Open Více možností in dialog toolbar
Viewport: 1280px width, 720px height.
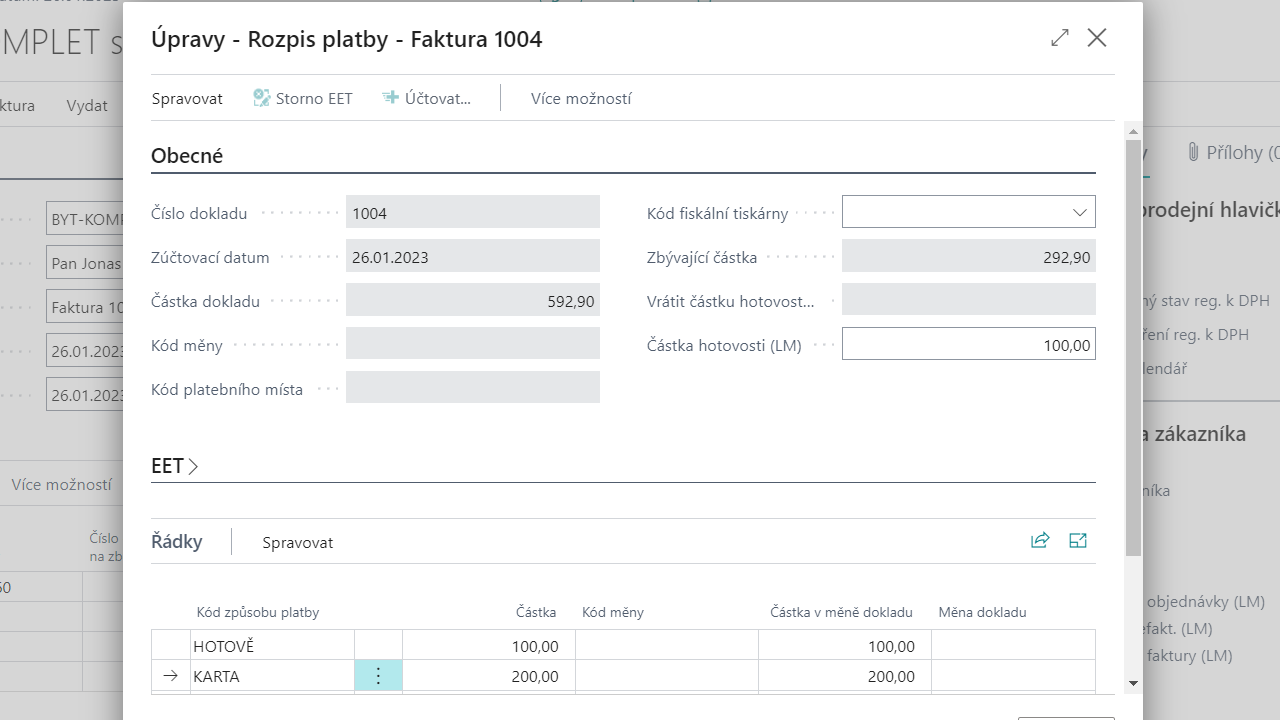pos(580,98)
